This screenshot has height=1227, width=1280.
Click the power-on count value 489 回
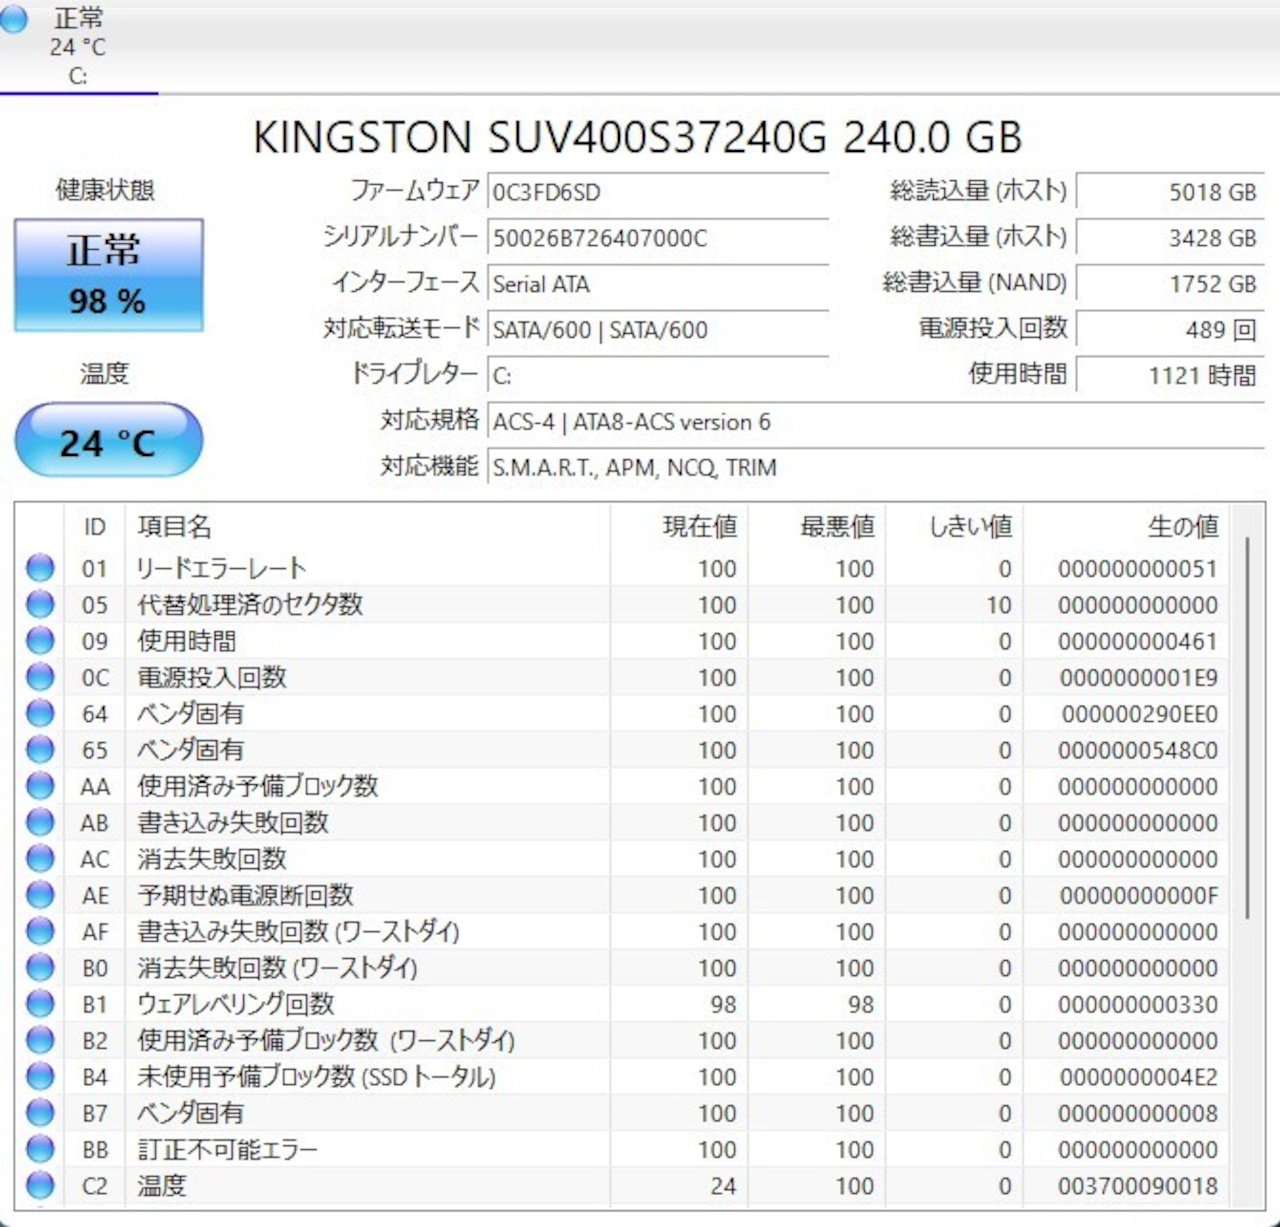pyautogui.click(x=1170, y=330)
